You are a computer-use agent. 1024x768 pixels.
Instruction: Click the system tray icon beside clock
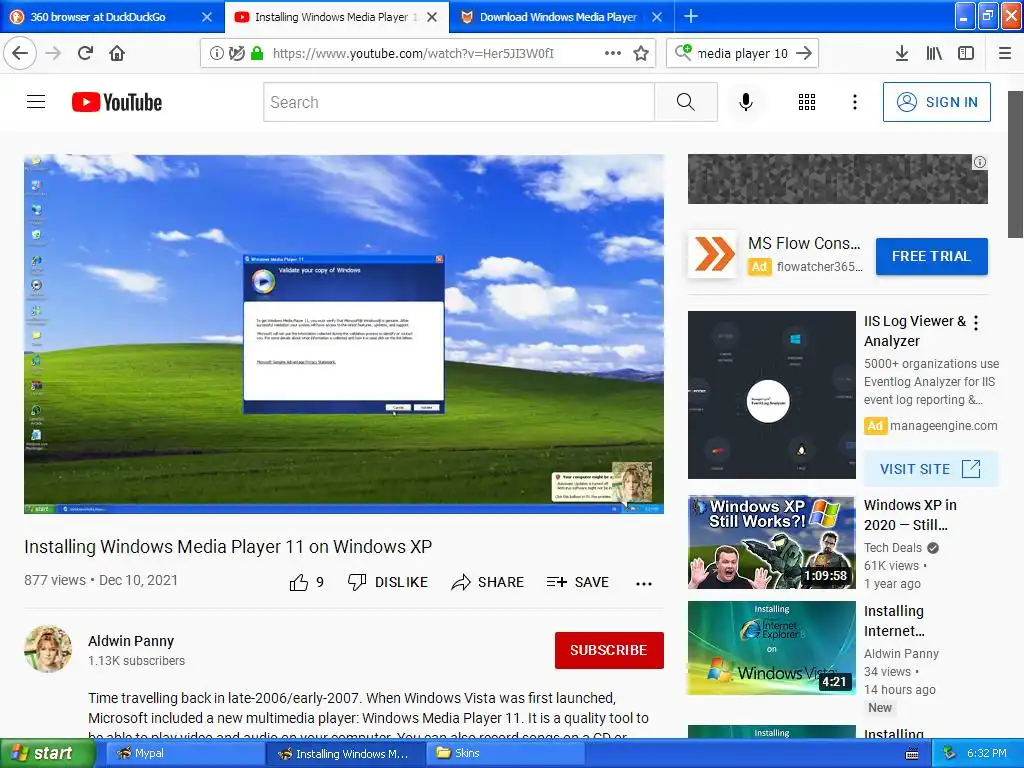pos(950,754)
